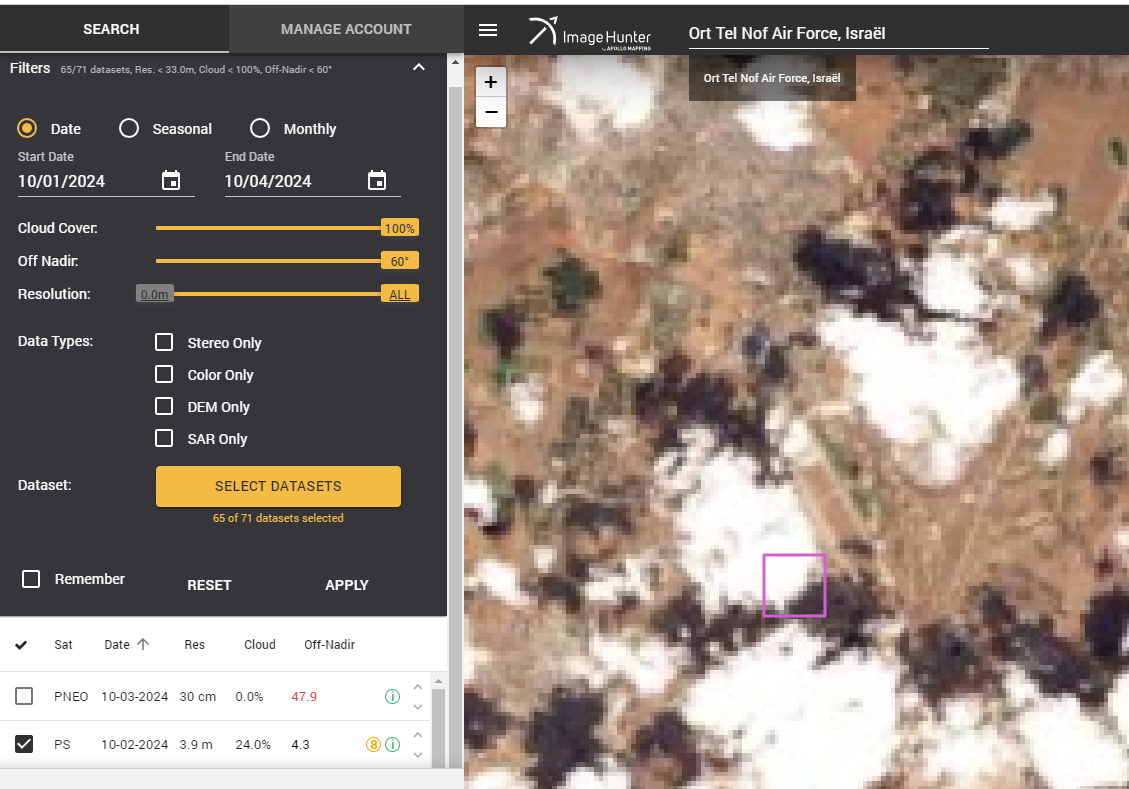Click the PS resolution value 3.9 m
This screenshot has height=789, width=1129.
(x=196, y=744)
